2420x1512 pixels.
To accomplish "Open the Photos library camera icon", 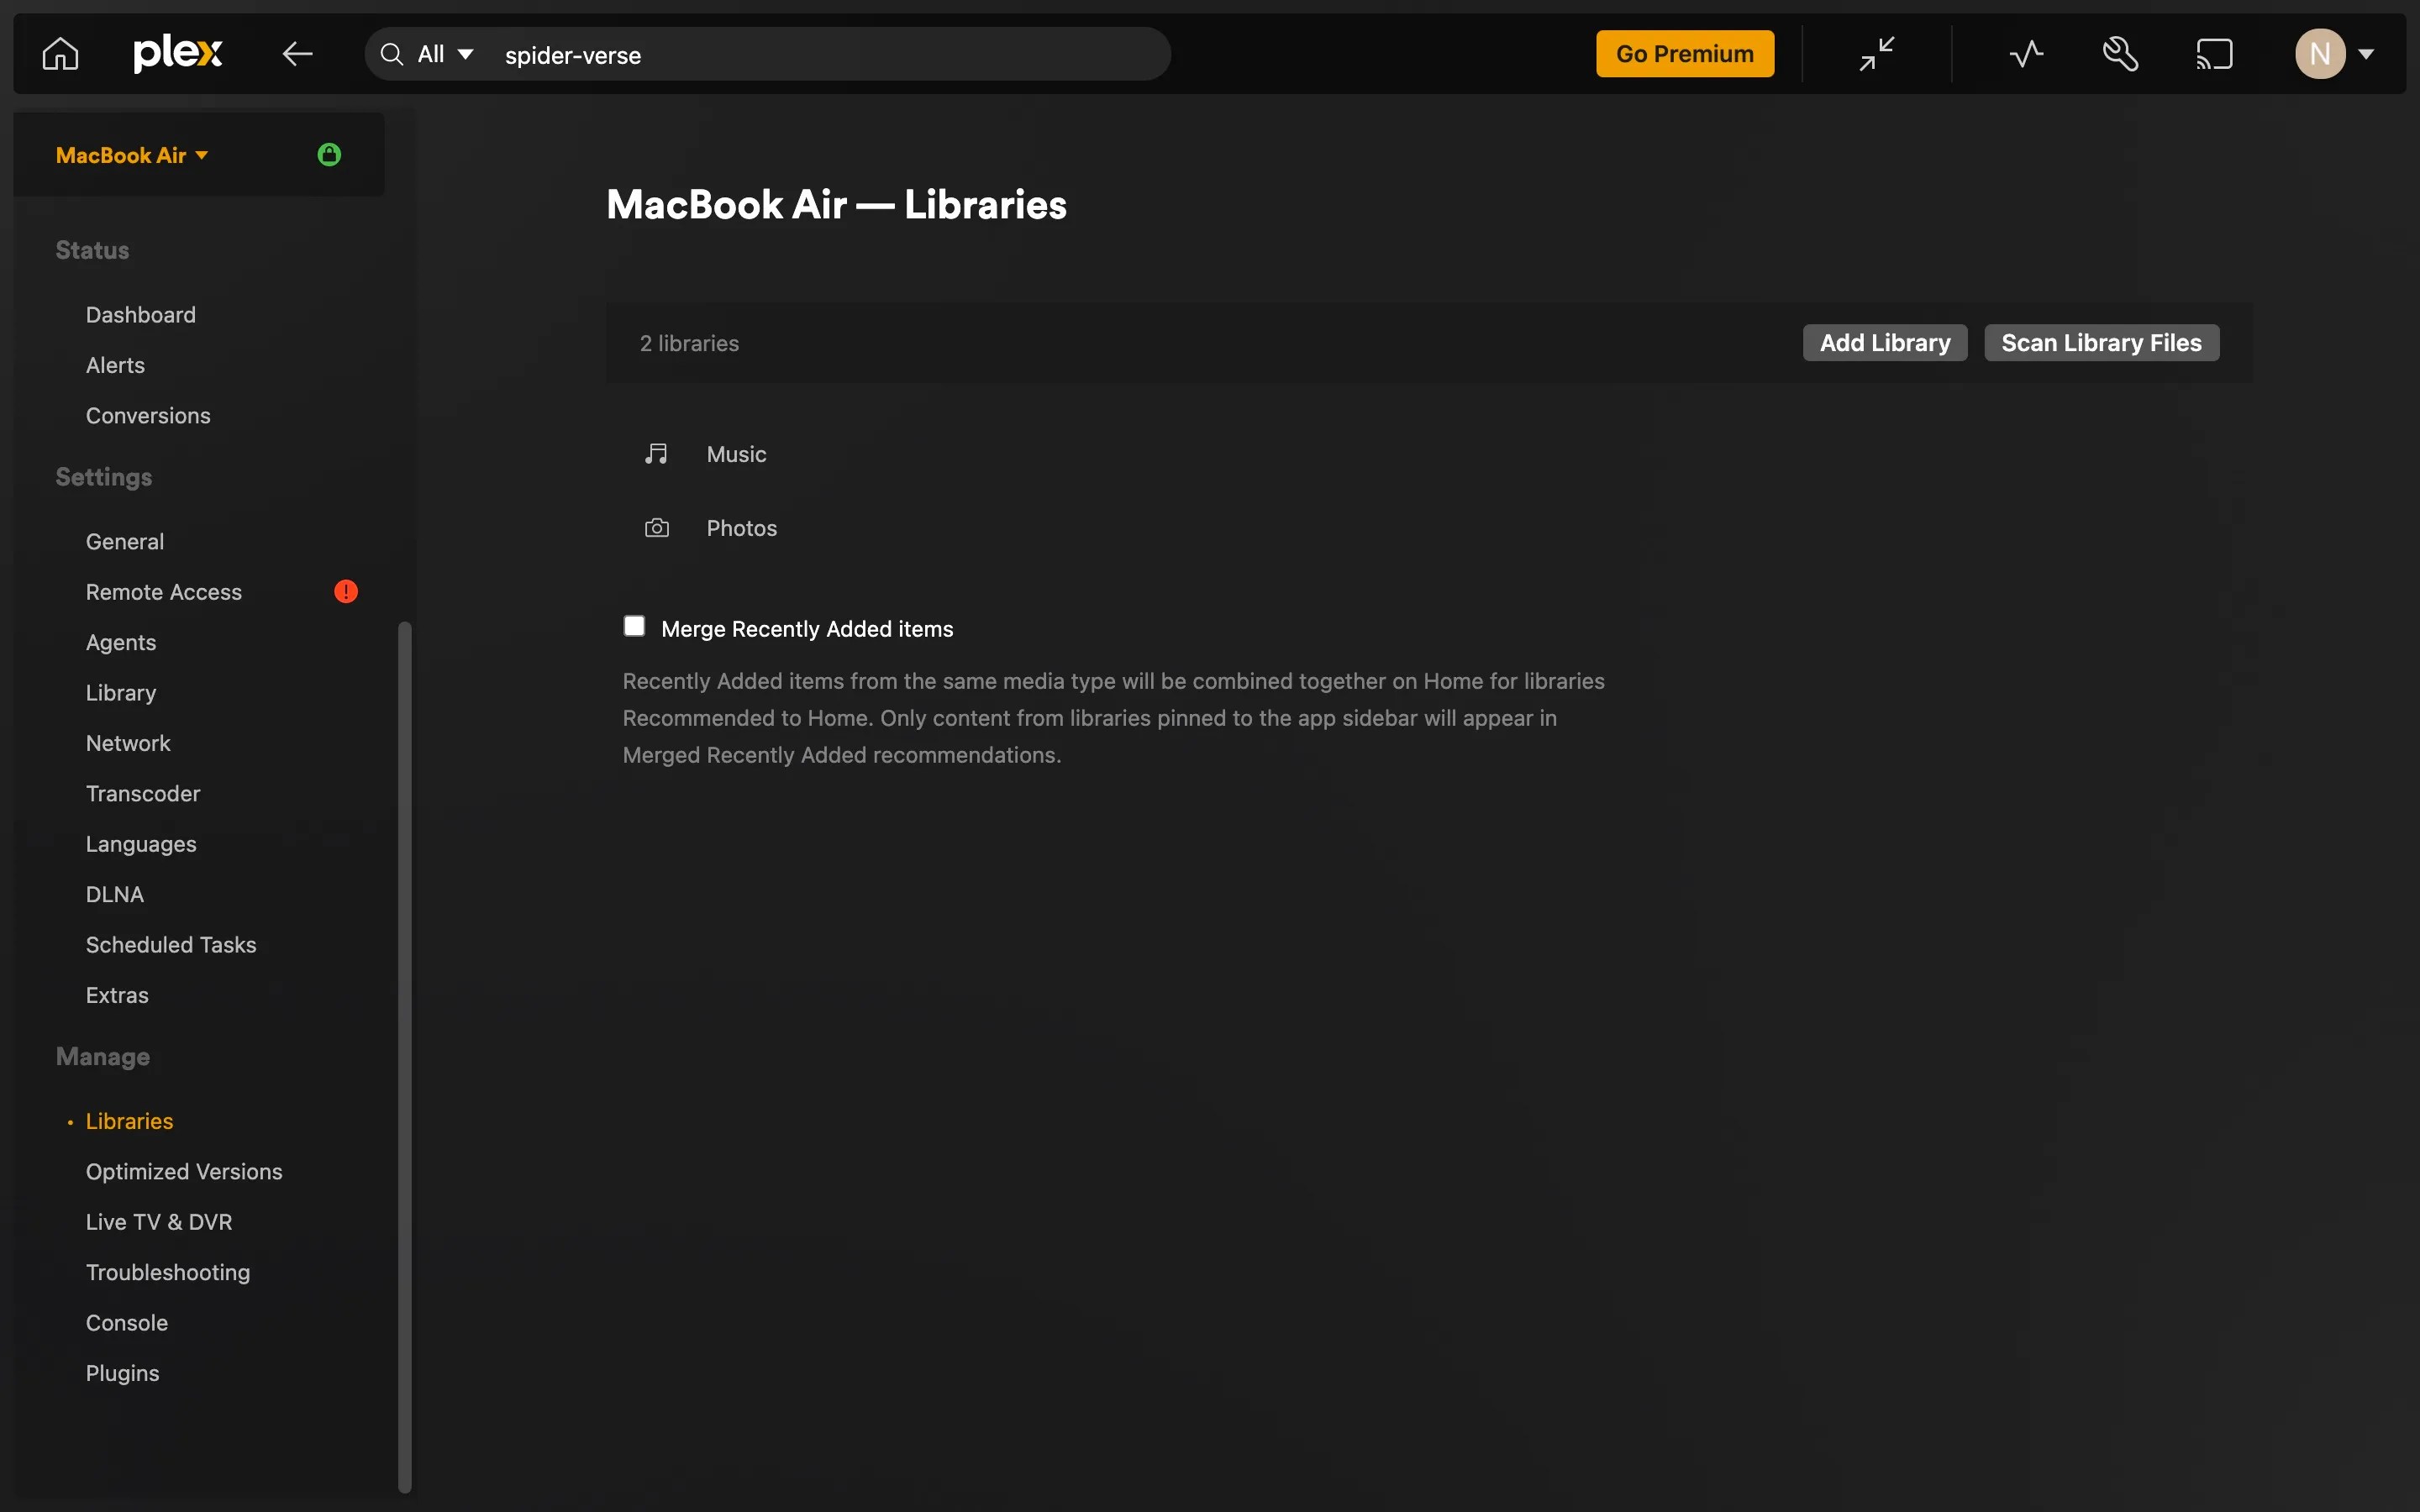I will point(656,528).
